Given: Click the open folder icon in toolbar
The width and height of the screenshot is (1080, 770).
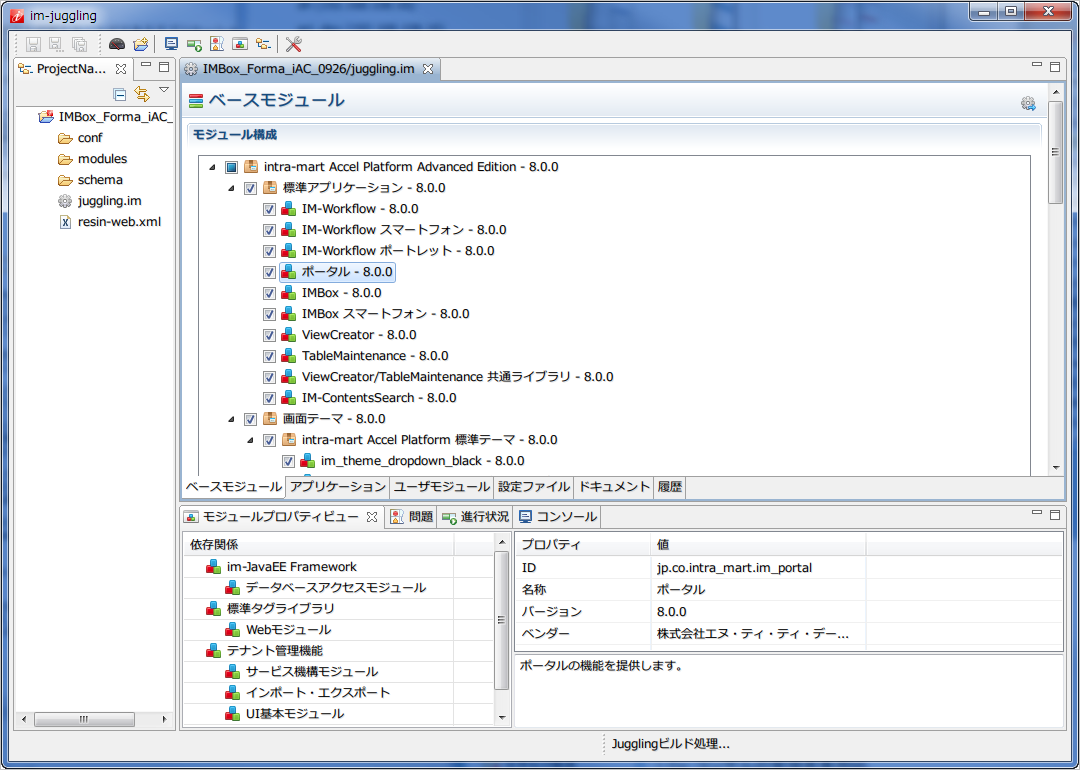Looking at the screenshot, I should point(141,44).
